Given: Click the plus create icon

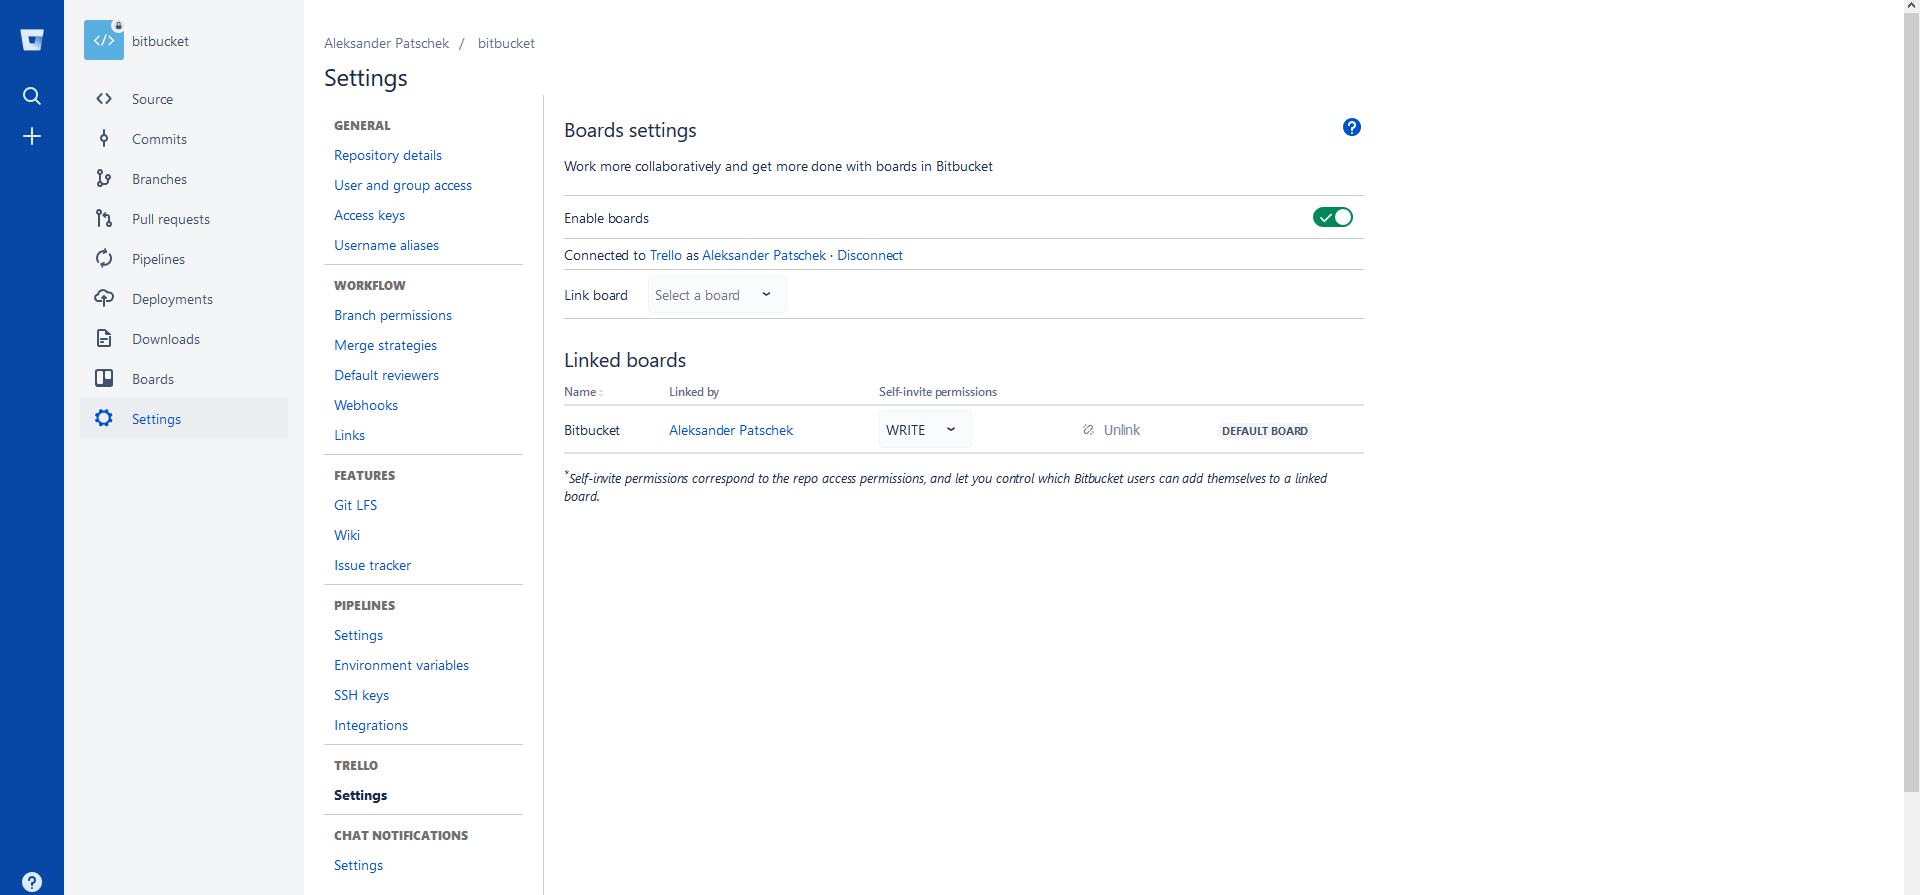Looking at the screenshot, I should point(32,136).
